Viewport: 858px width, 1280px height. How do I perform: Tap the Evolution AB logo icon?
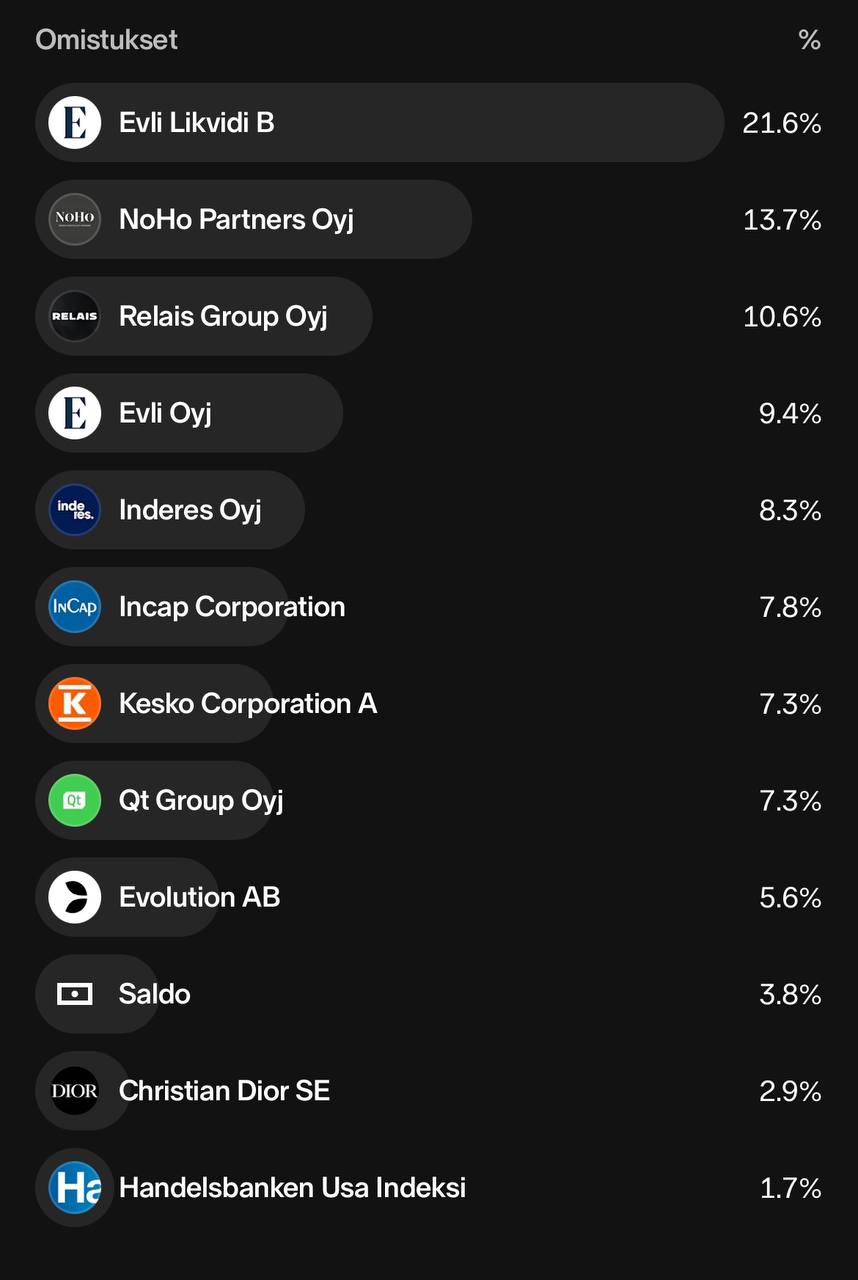pos(75,897)
